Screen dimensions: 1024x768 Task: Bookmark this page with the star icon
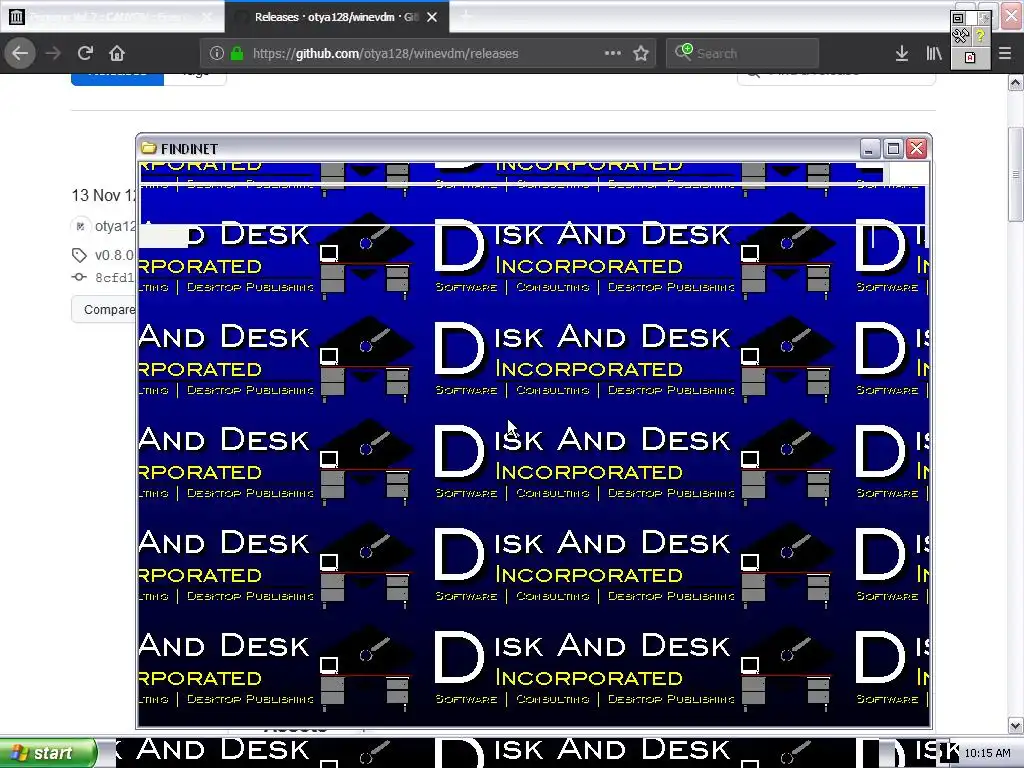[641, 54]
